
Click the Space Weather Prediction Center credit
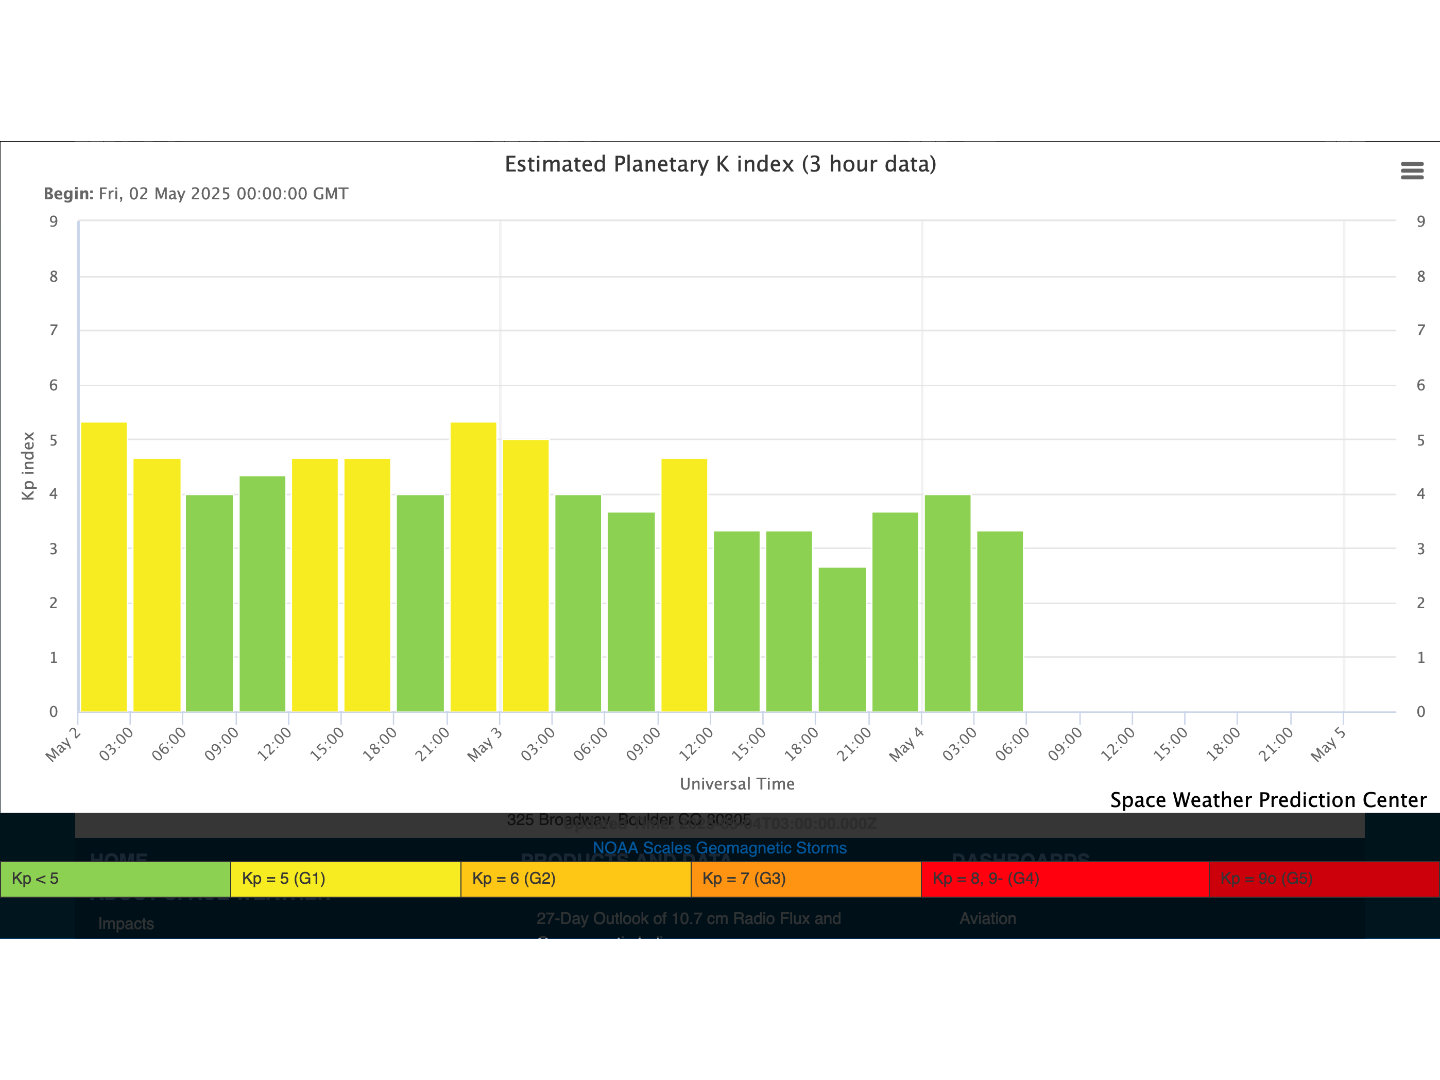coord(1267,800)
